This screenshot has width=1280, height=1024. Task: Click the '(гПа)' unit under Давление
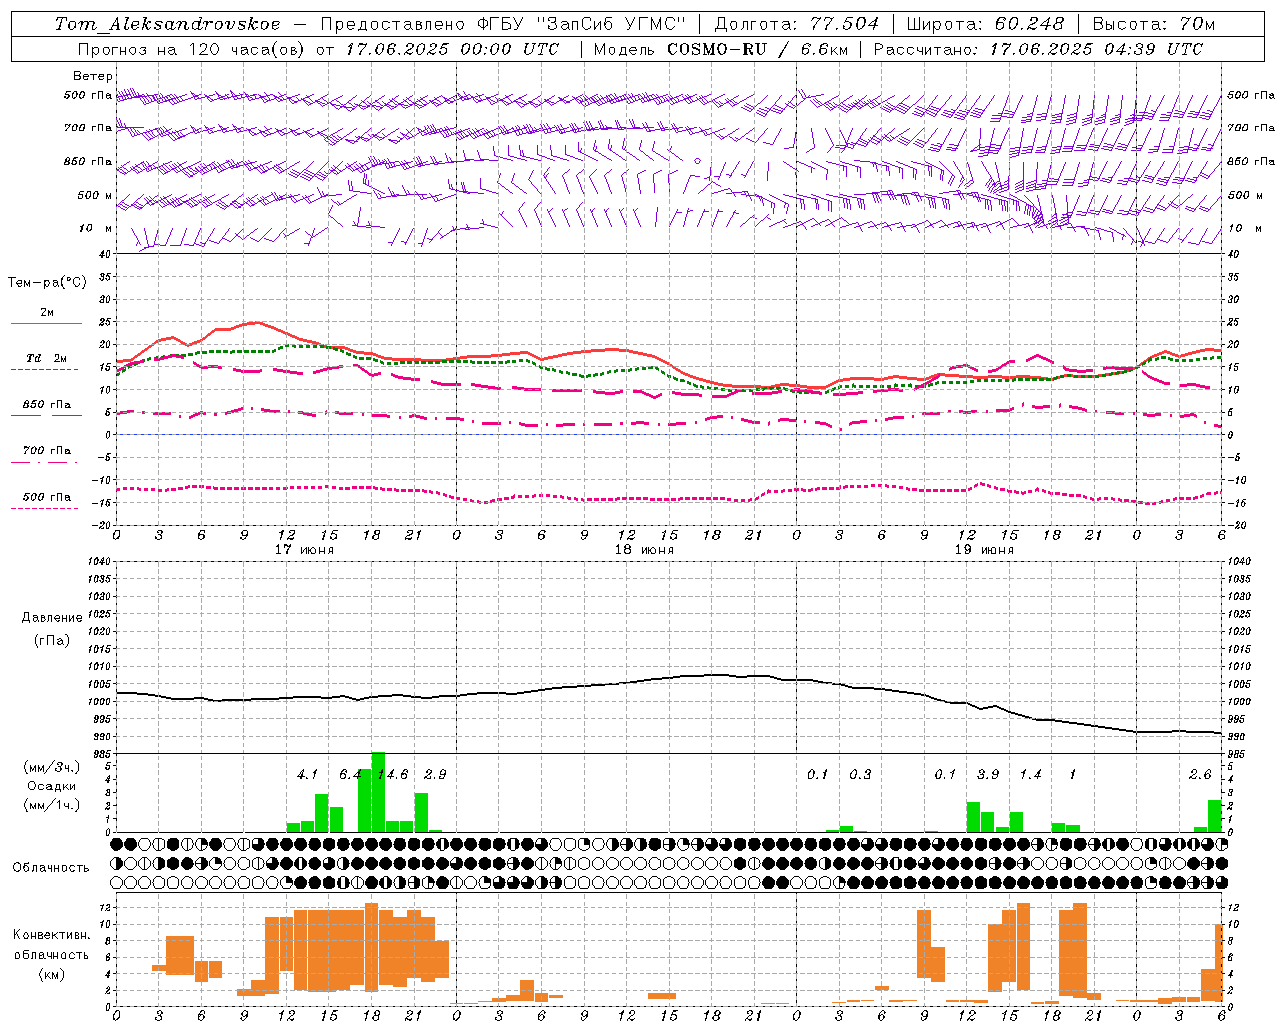pyautogui.click(x=52, y=640)
